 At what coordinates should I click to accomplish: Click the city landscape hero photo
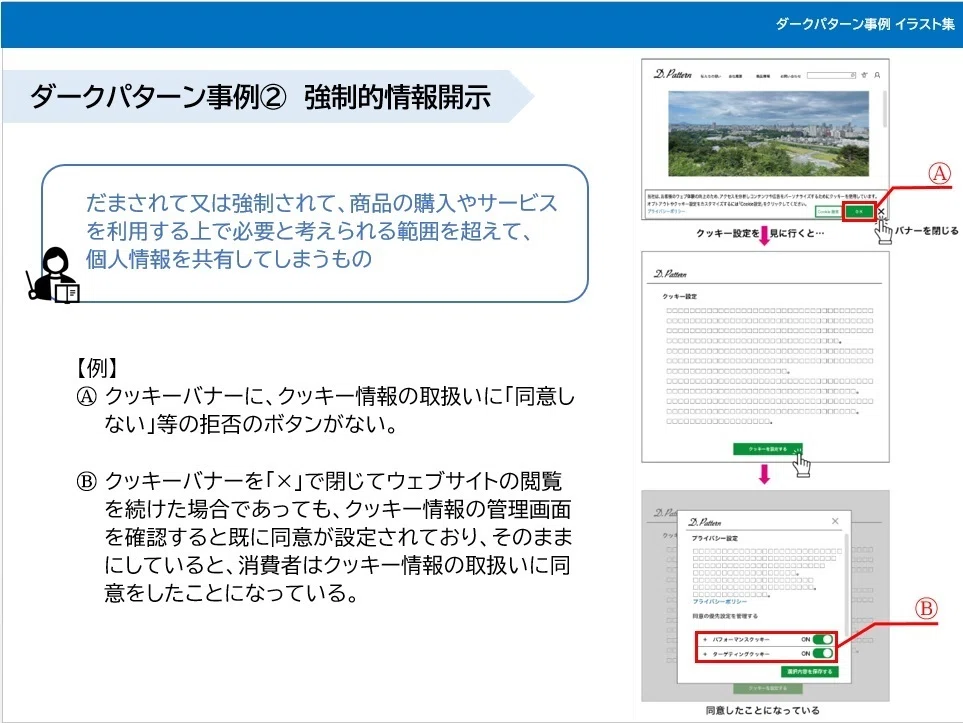pos(768,133)
